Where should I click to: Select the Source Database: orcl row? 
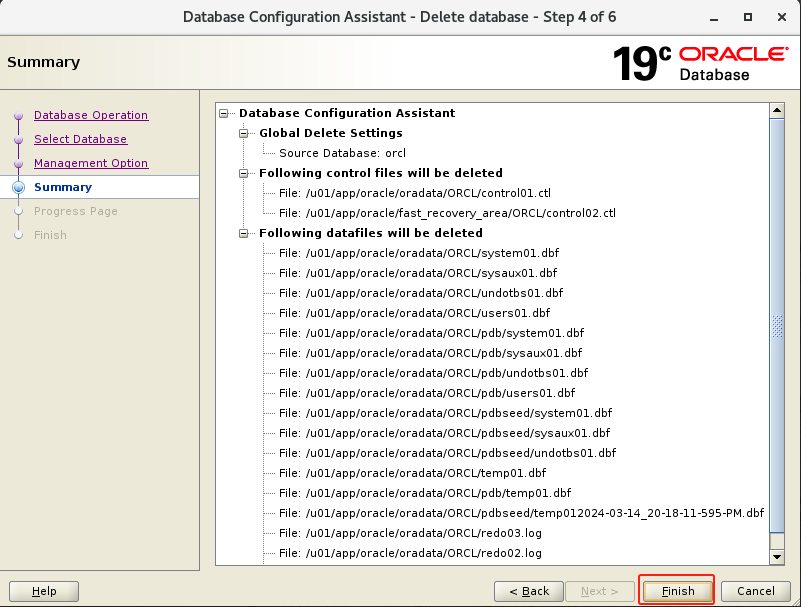(x=342, y=153)
